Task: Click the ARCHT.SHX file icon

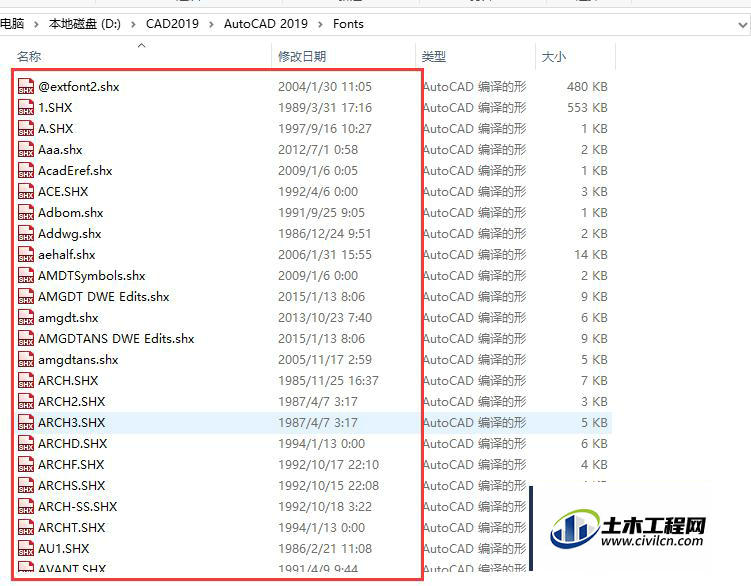Action: 26,528
